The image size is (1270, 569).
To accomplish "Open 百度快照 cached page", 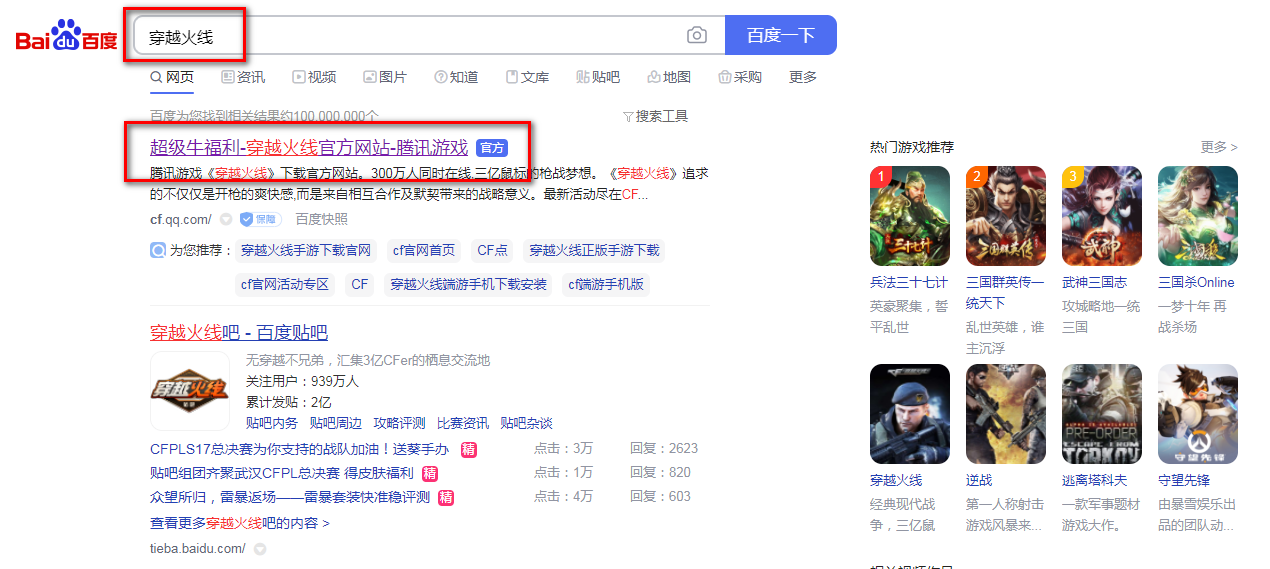I will 322,219.
